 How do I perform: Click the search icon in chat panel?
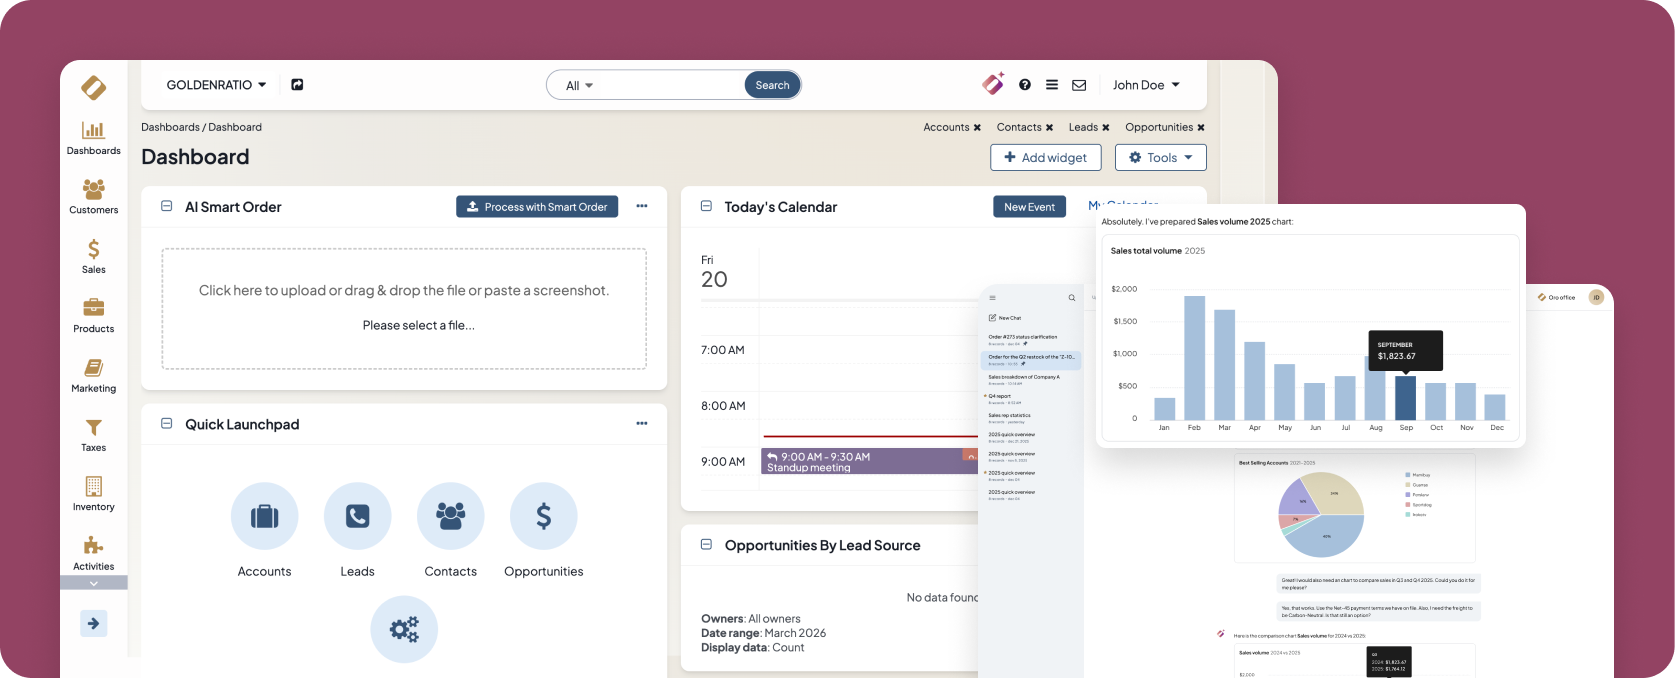(x=1072, y=298)
